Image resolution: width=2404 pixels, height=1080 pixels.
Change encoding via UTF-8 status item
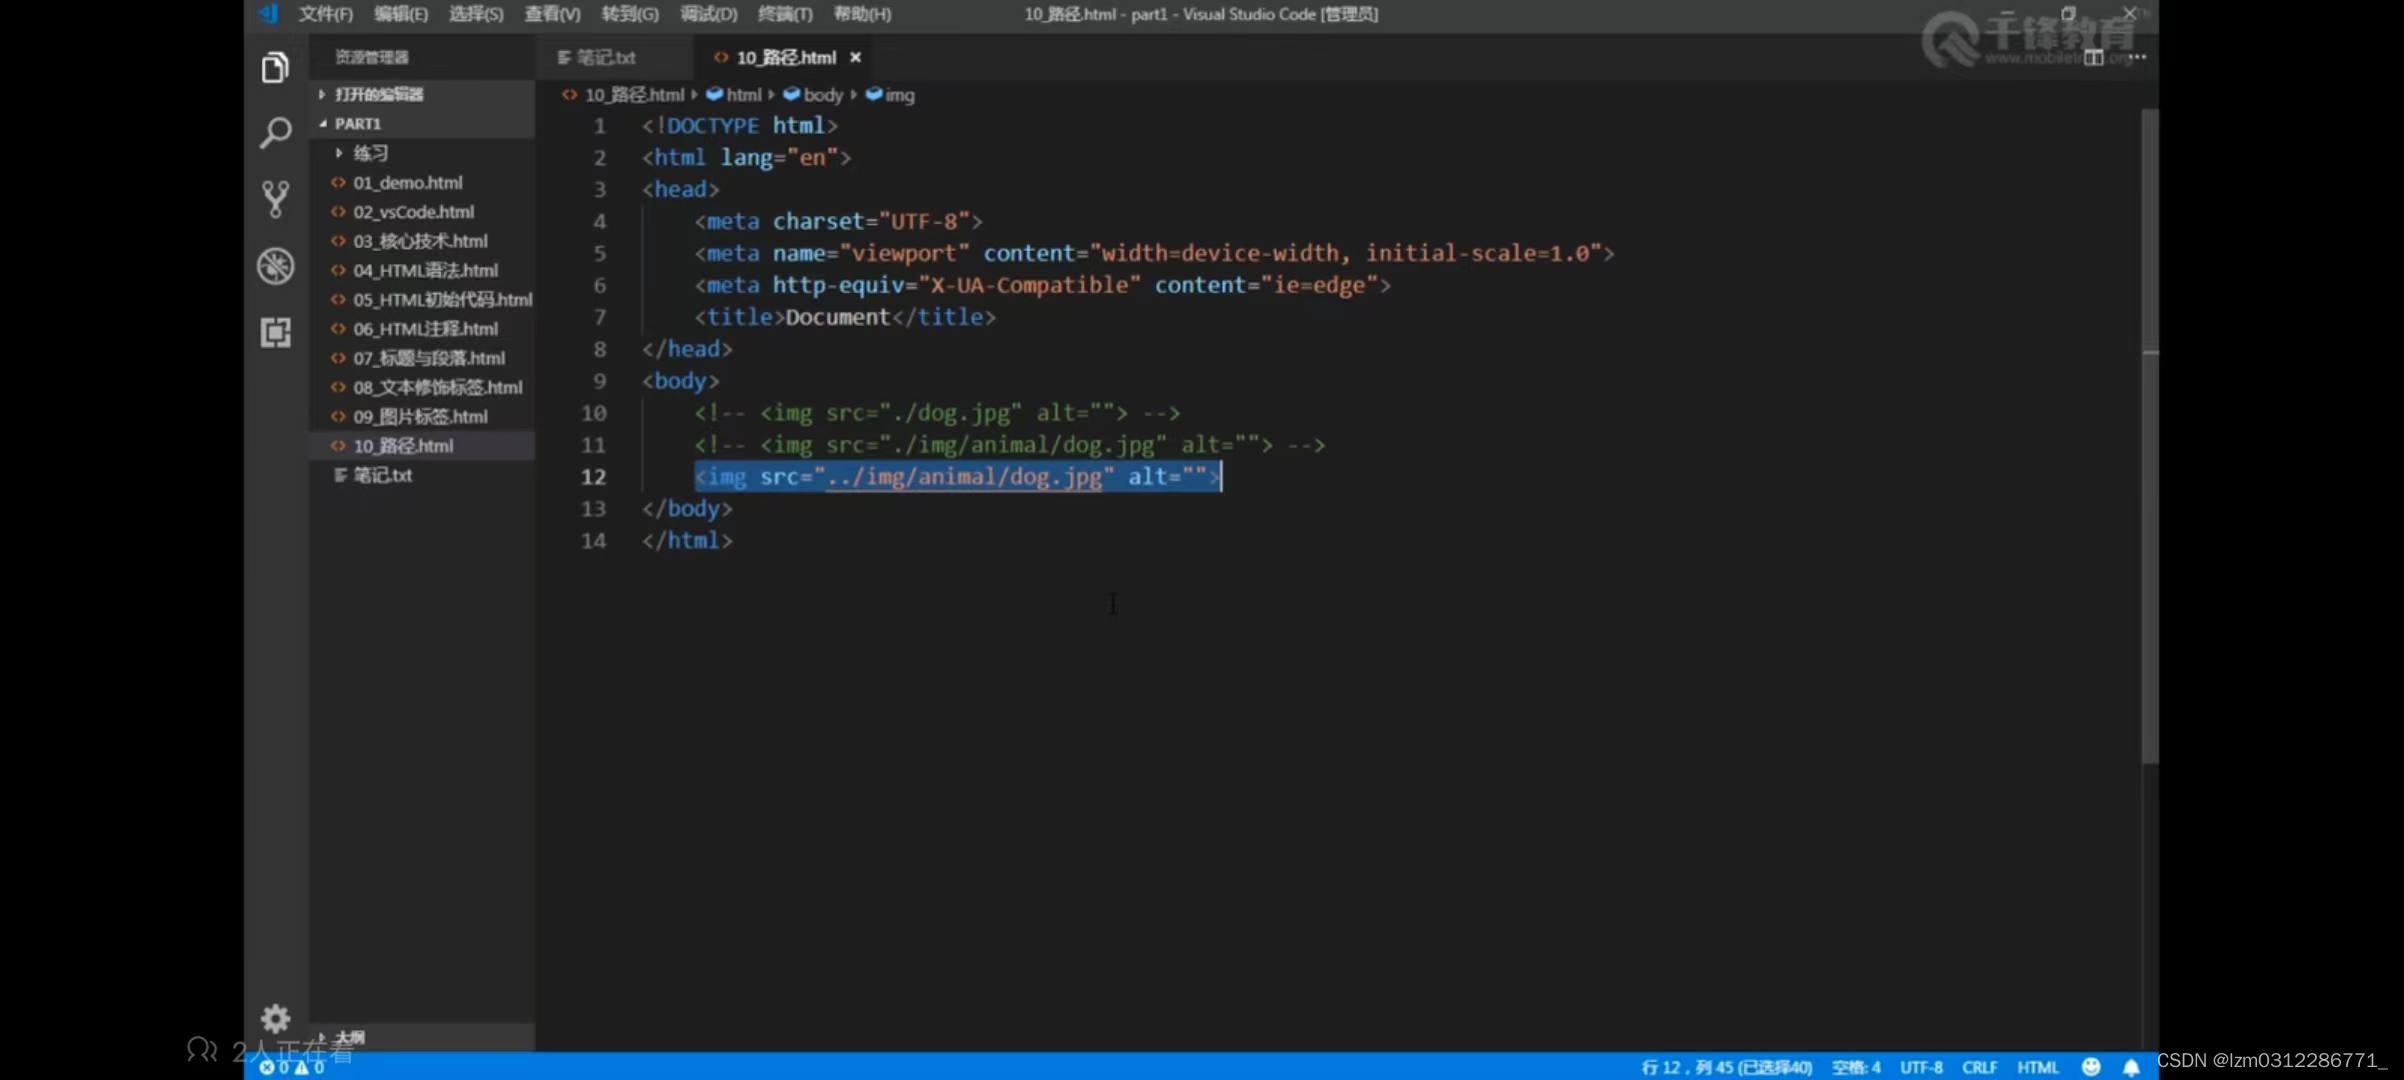click(1921, 1067)
